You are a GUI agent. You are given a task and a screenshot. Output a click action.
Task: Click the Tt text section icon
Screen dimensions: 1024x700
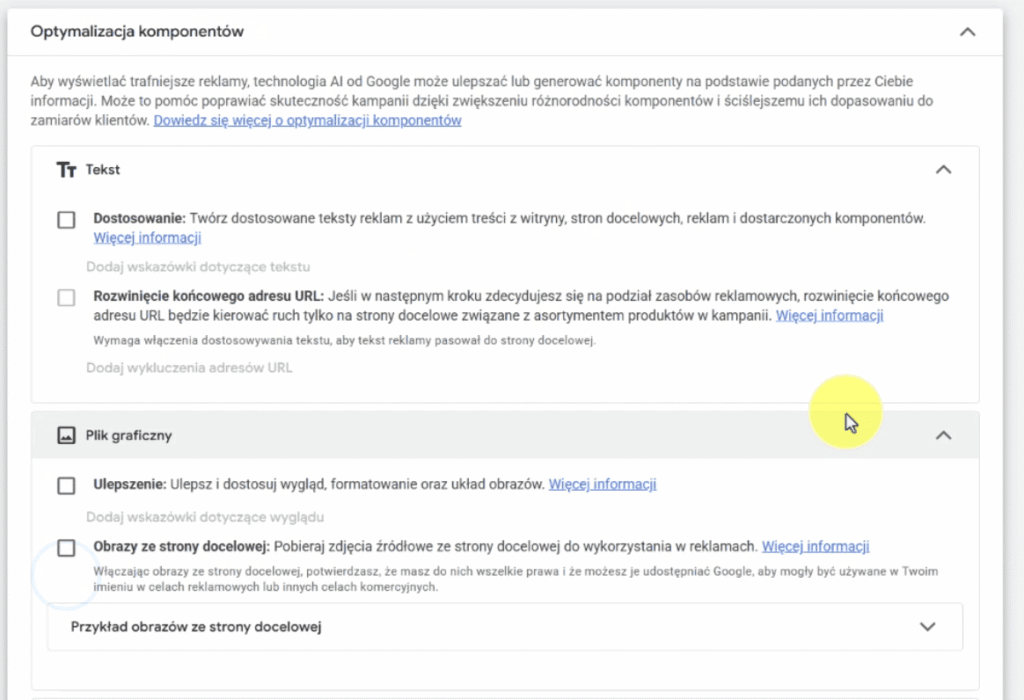click(x=65, y=169)
